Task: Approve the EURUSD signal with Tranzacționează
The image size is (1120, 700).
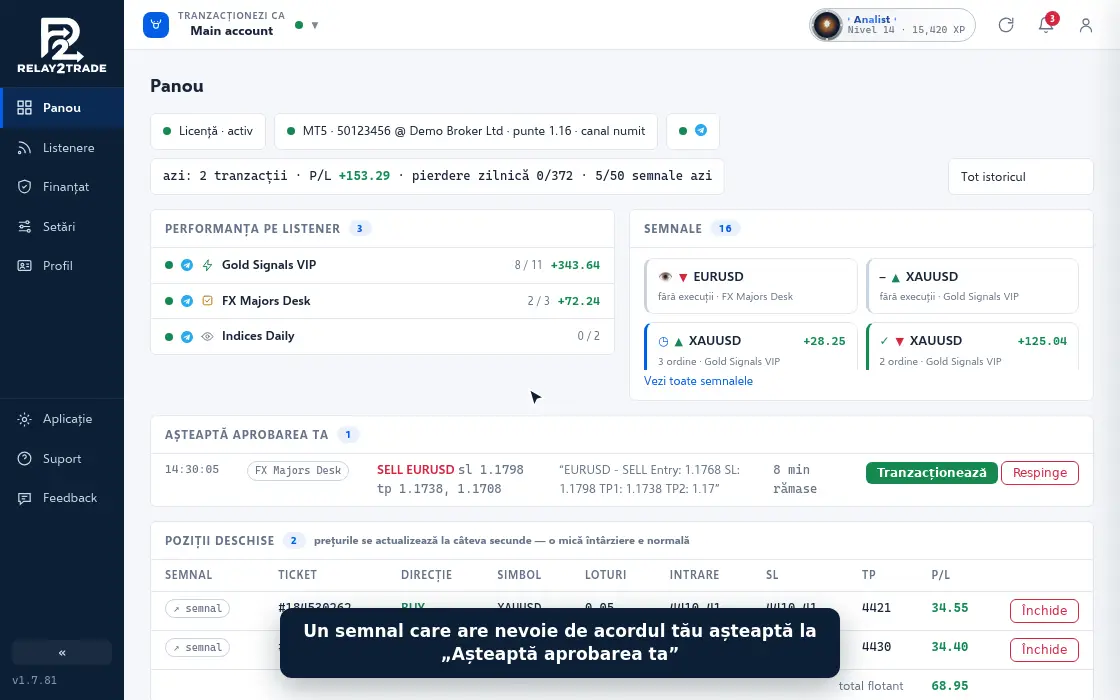Action: 931,473
